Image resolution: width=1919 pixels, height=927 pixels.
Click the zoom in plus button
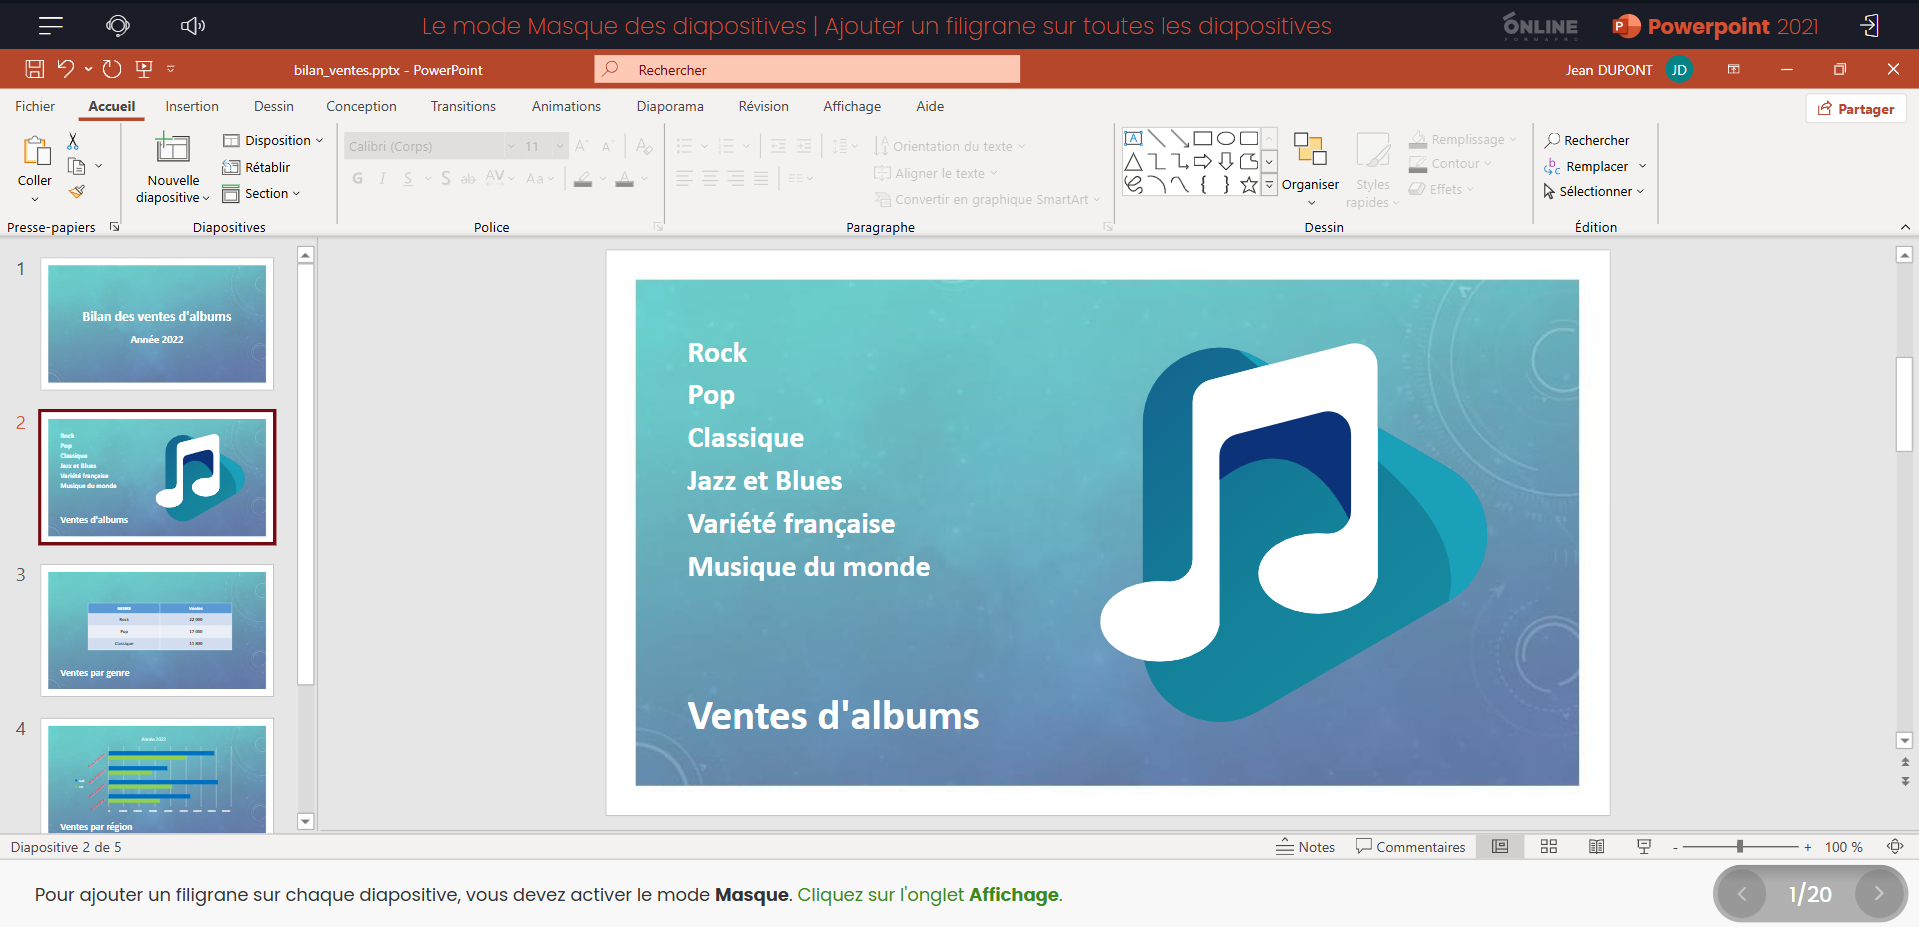pyautogui.click(x=1808, y=847)
